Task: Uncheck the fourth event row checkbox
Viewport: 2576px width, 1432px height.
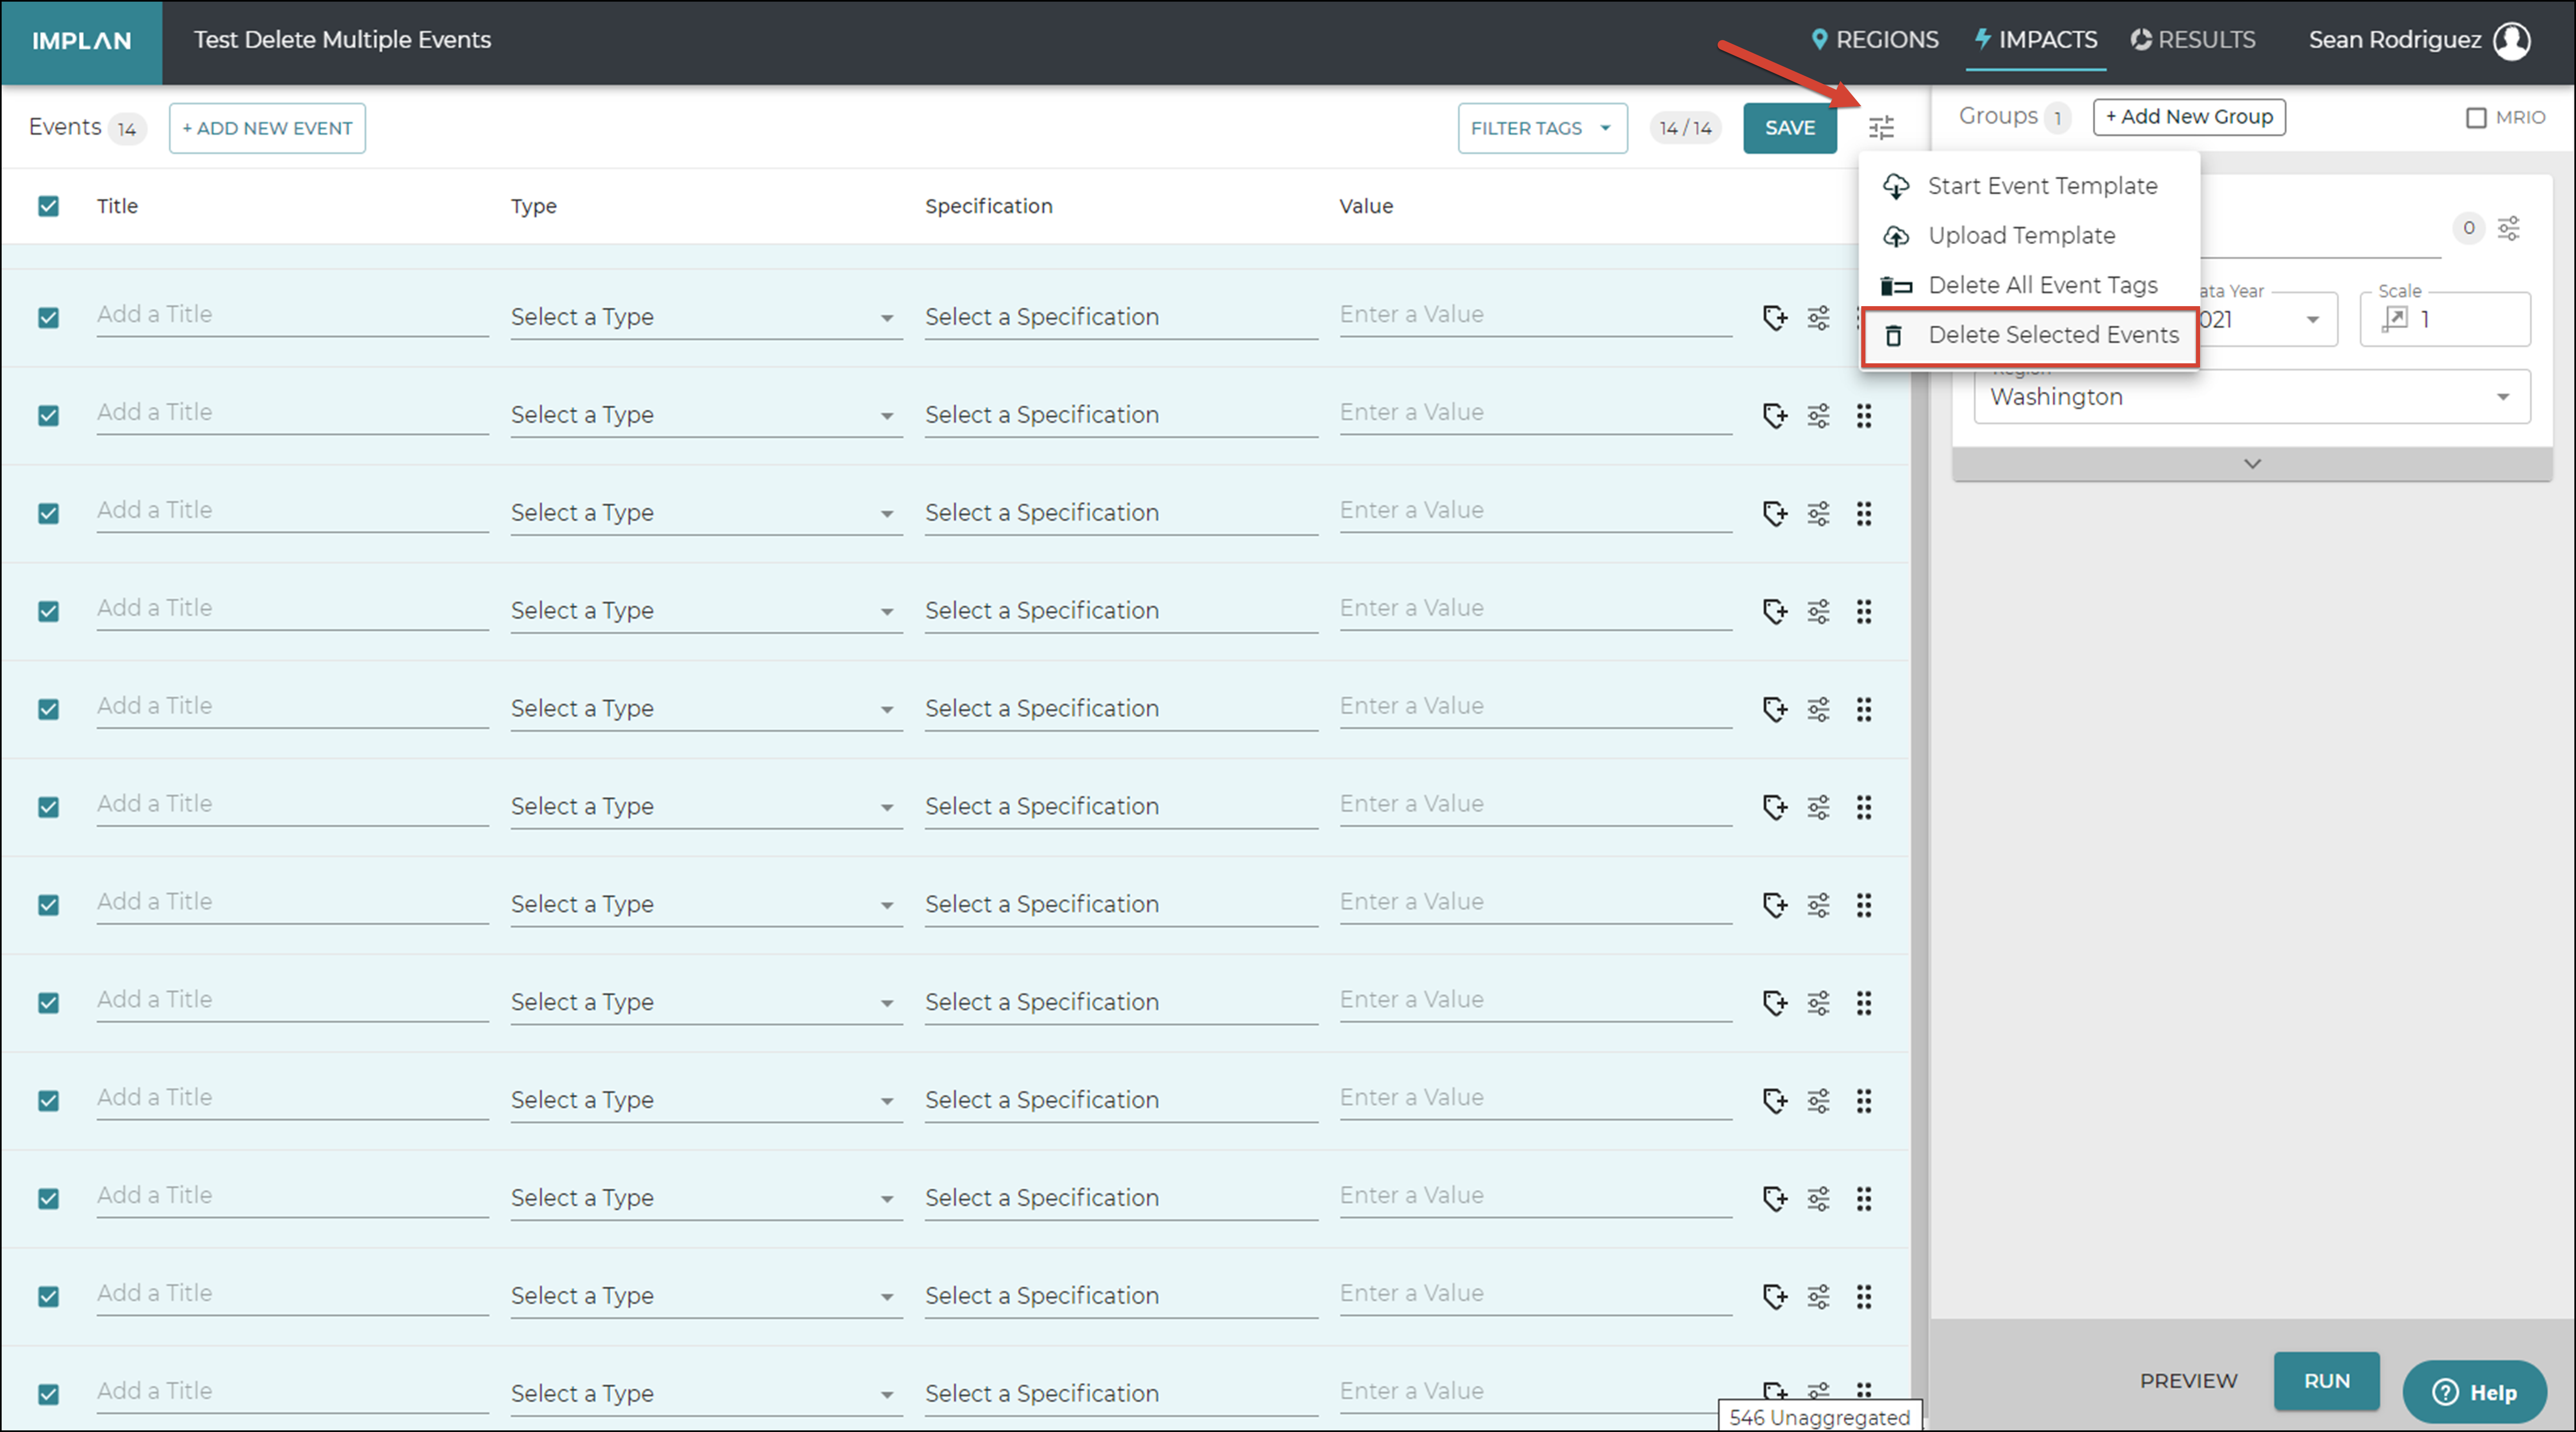Action: [48, 612]
